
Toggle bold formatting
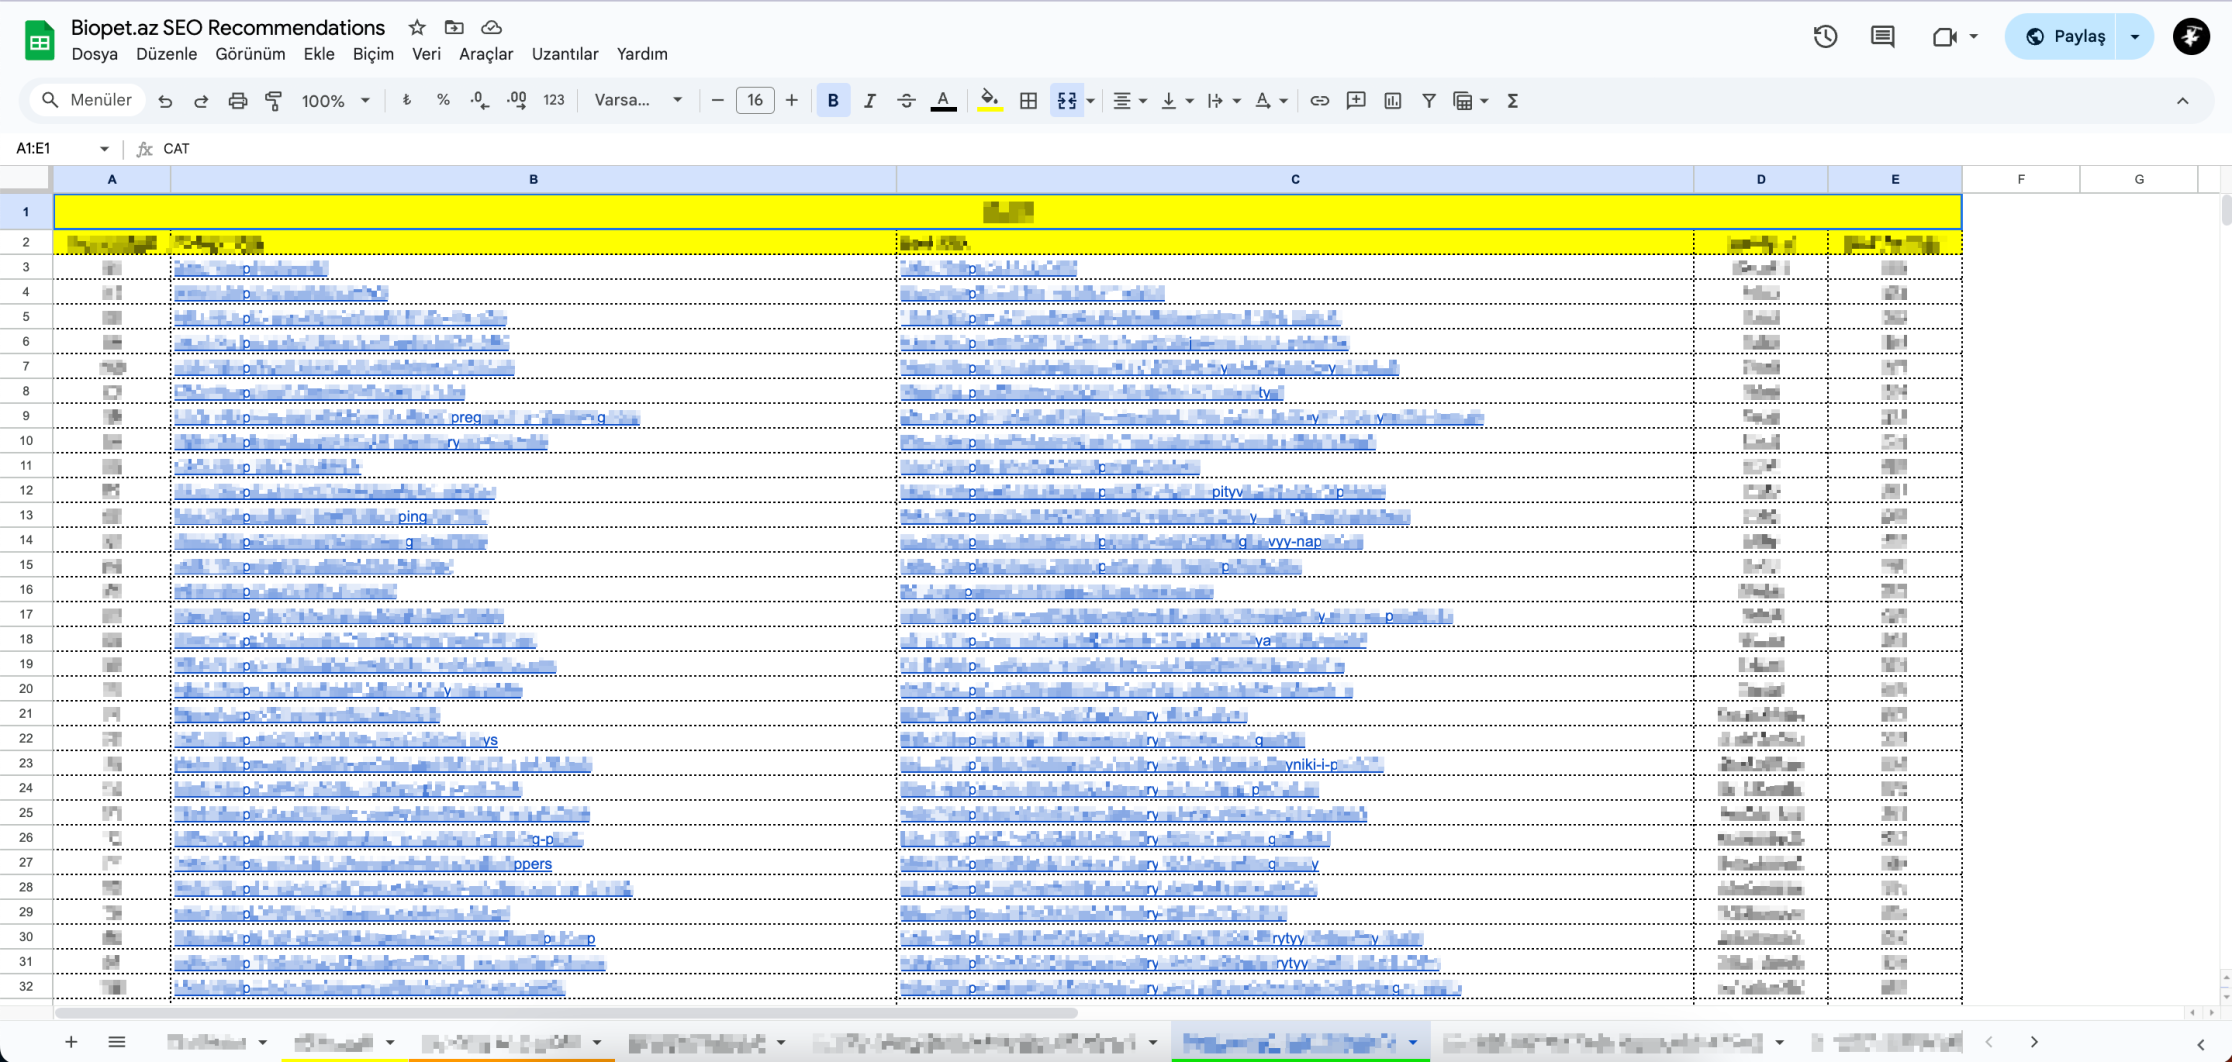[x=833, y=101]
